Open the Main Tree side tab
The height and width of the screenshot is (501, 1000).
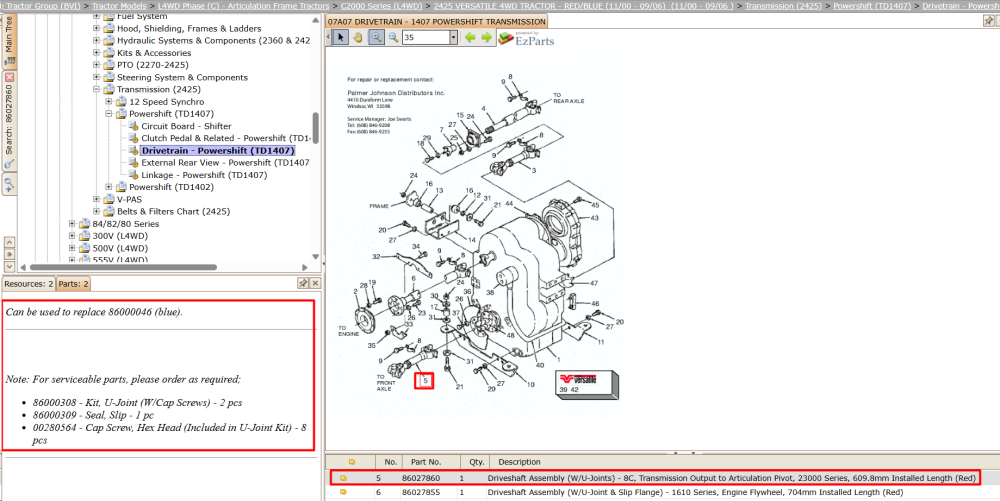(x=9, y=41)
